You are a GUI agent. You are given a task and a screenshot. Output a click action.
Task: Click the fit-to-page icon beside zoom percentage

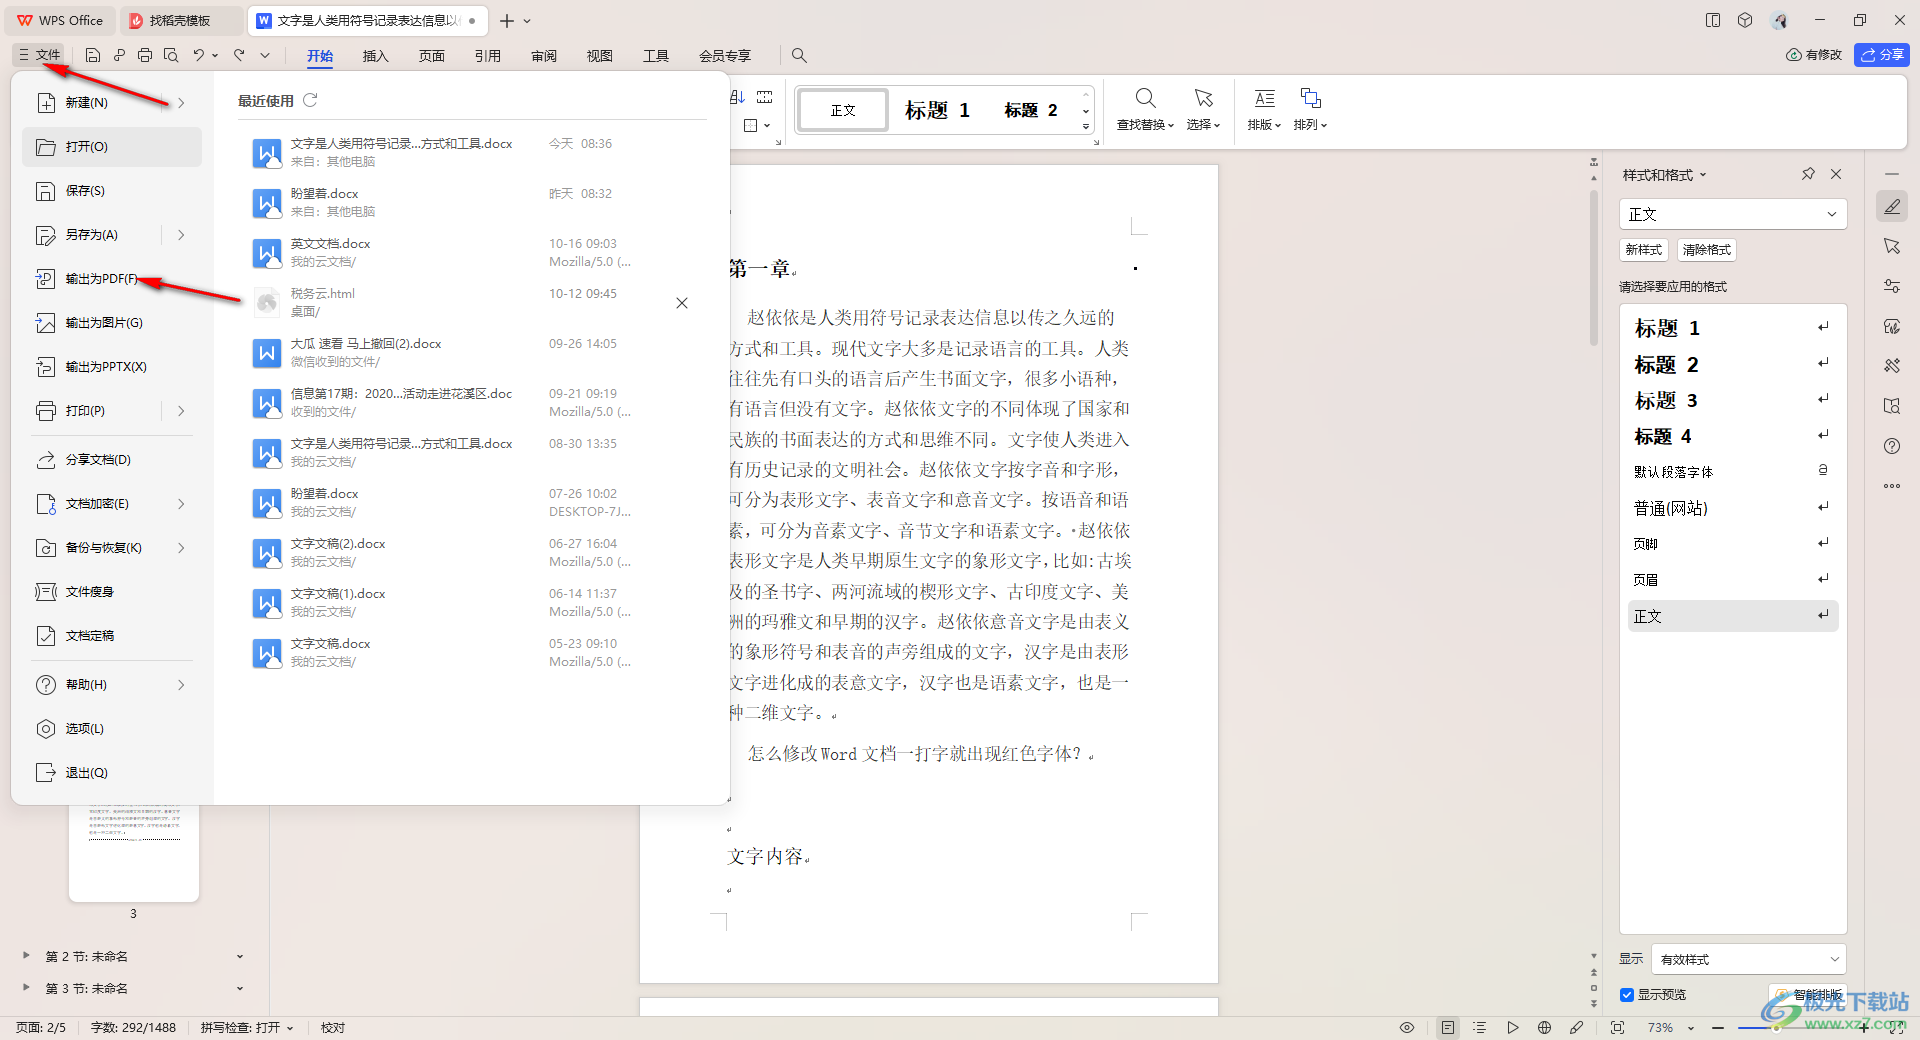[x=1617, y=1027]
